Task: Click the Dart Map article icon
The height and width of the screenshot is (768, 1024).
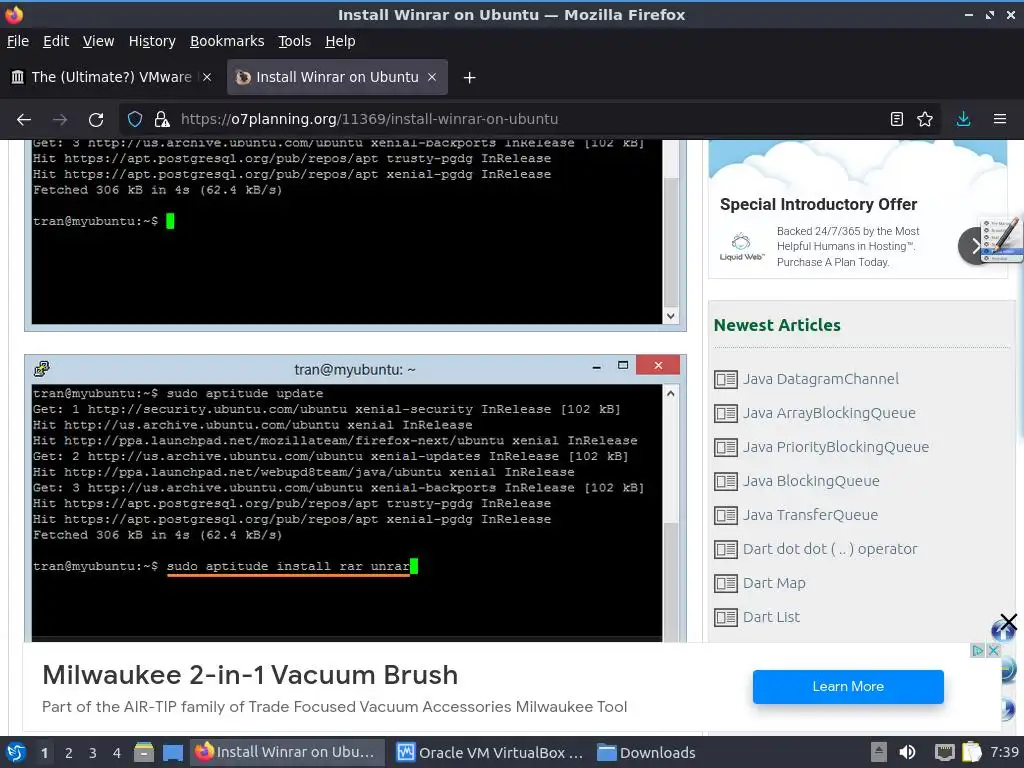Action: coord(726,583)
